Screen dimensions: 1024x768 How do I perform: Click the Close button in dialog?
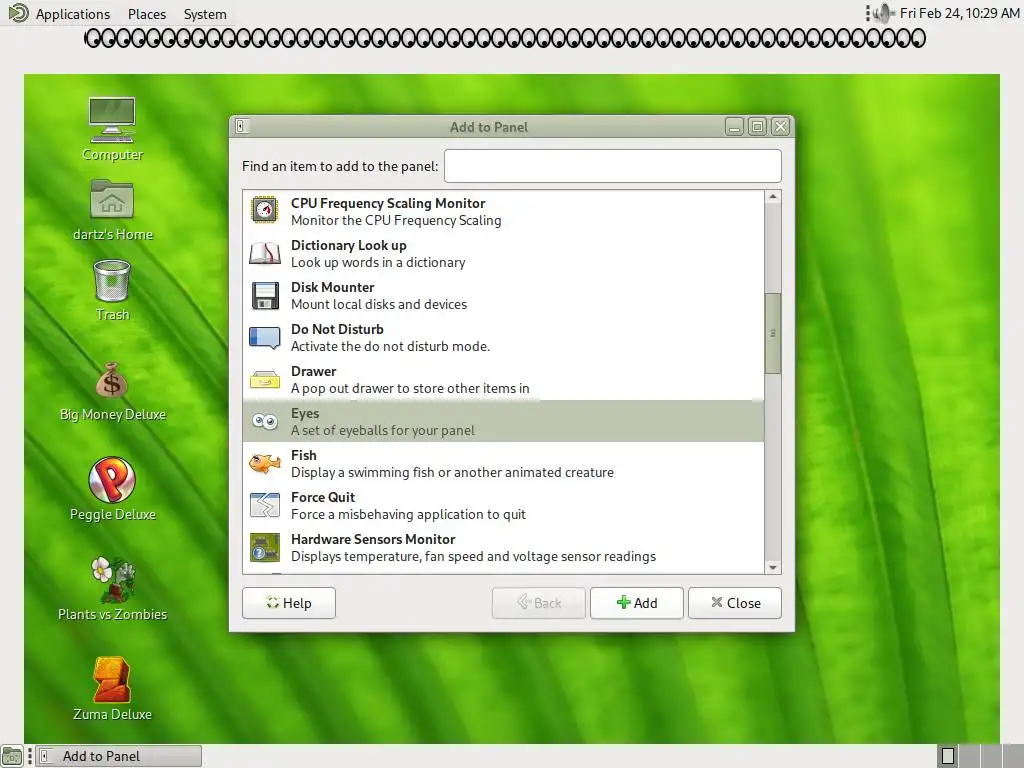click(735, 603)
